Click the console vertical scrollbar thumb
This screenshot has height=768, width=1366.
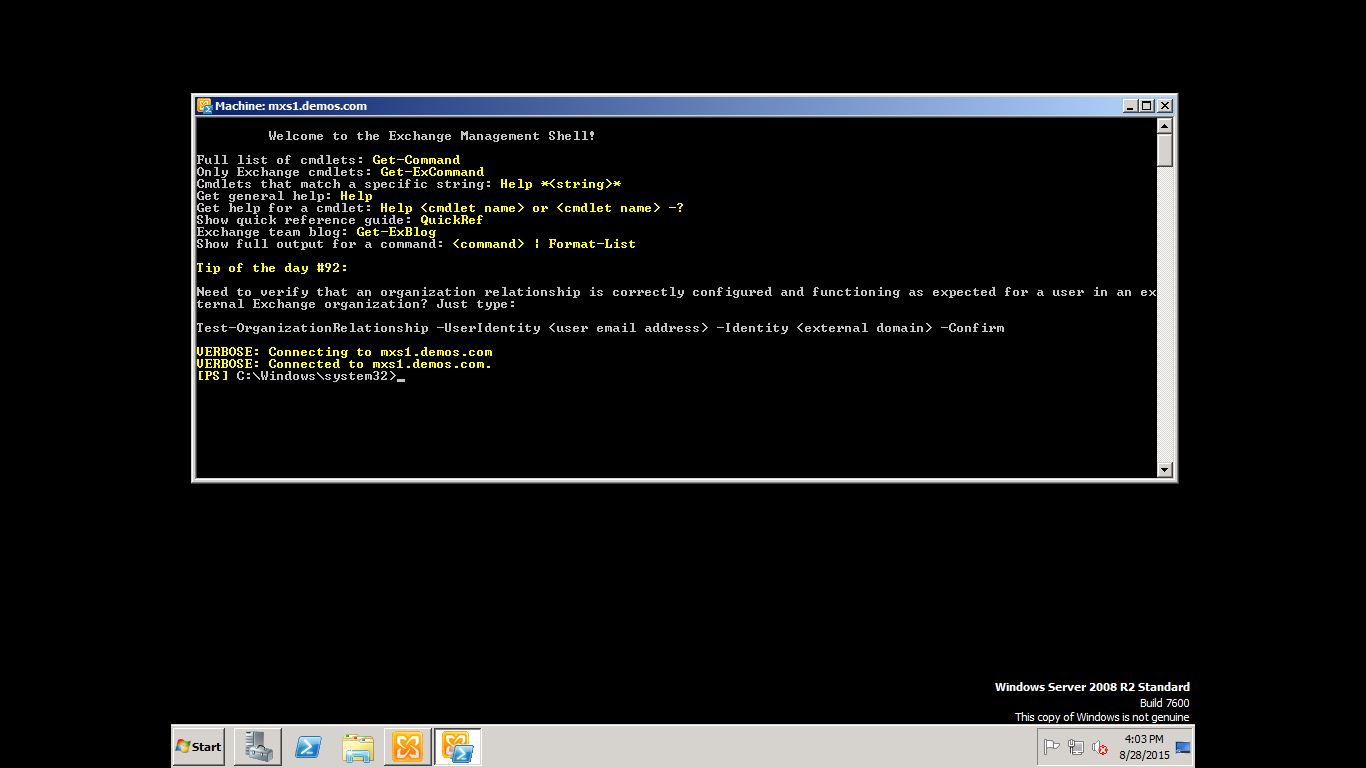pyautogui.click(x=1164, y=150)
